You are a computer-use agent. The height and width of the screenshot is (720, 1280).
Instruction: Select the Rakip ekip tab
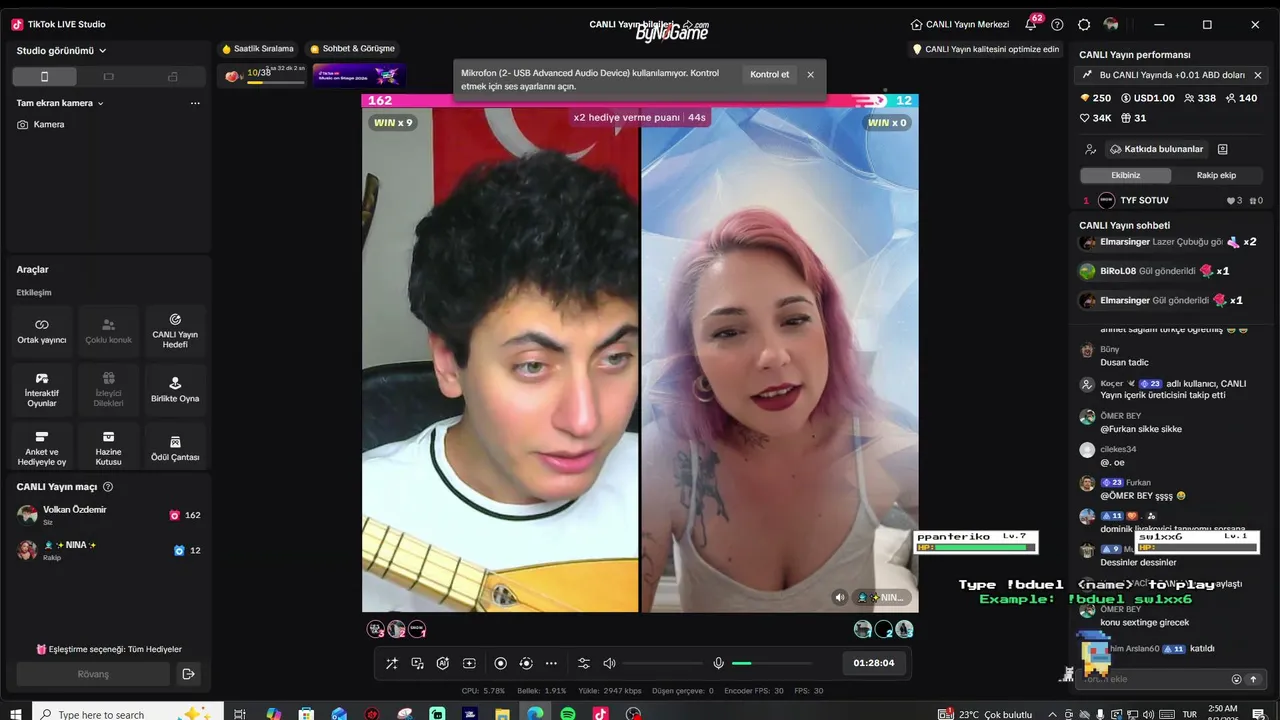coord(1217,175)
